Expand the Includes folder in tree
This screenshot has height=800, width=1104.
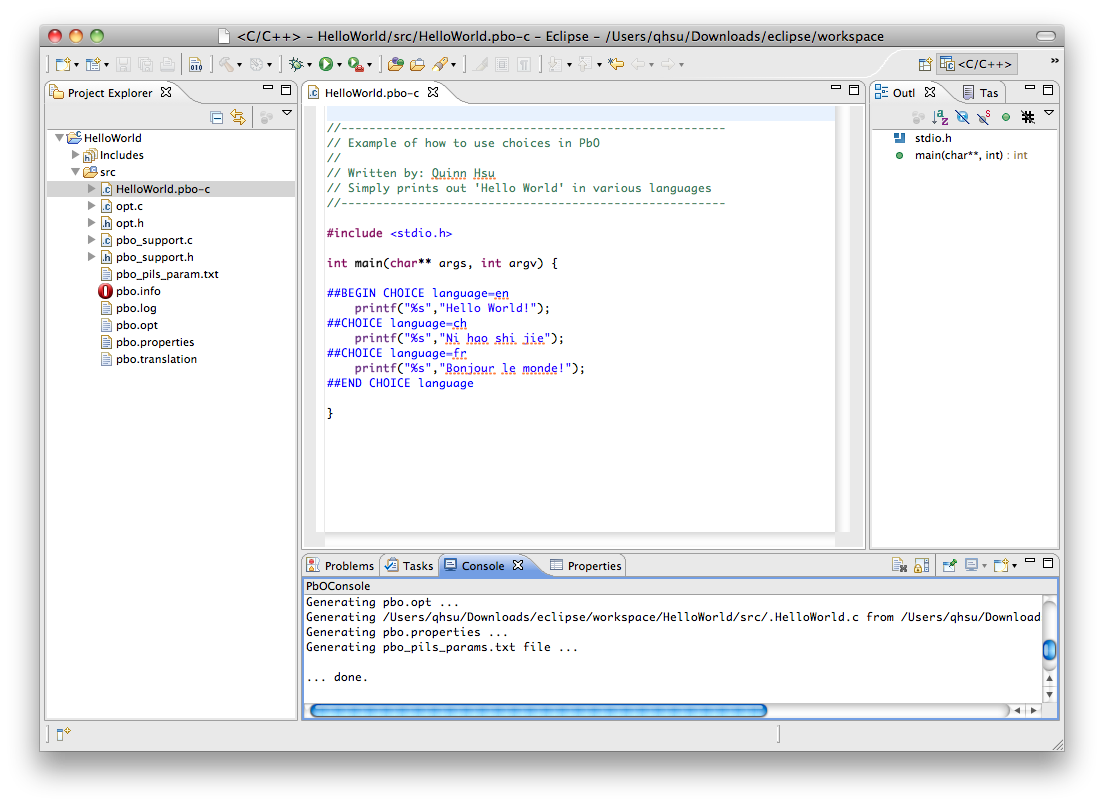(x=76, y=155)
